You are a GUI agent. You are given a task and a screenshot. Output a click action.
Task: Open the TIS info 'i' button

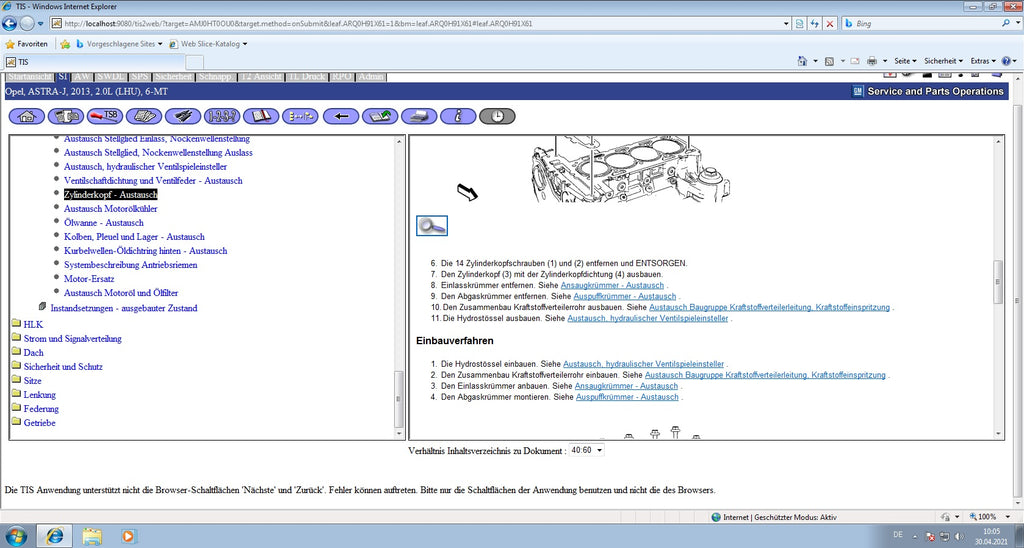pos(458,116)
